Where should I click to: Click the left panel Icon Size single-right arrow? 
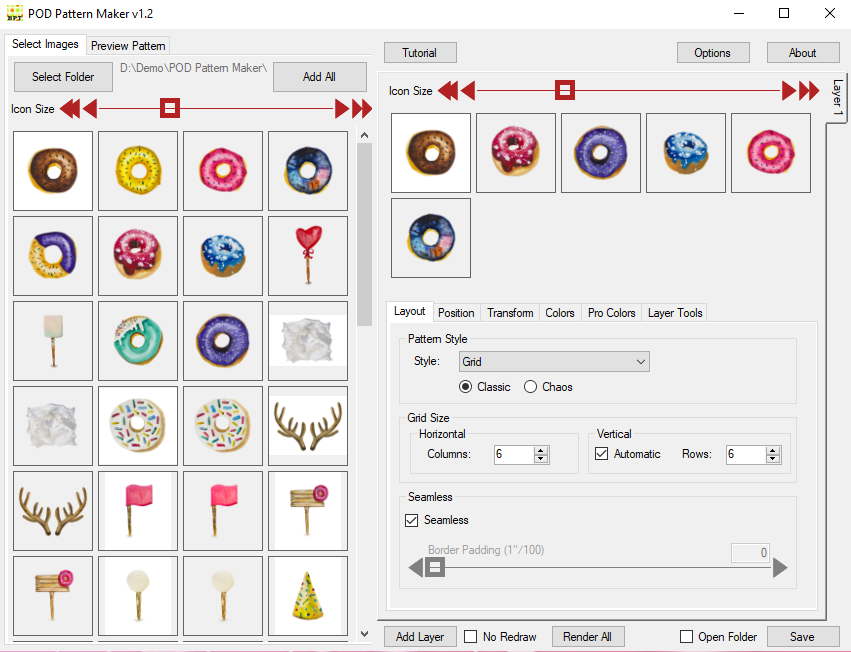coord(342,109)
